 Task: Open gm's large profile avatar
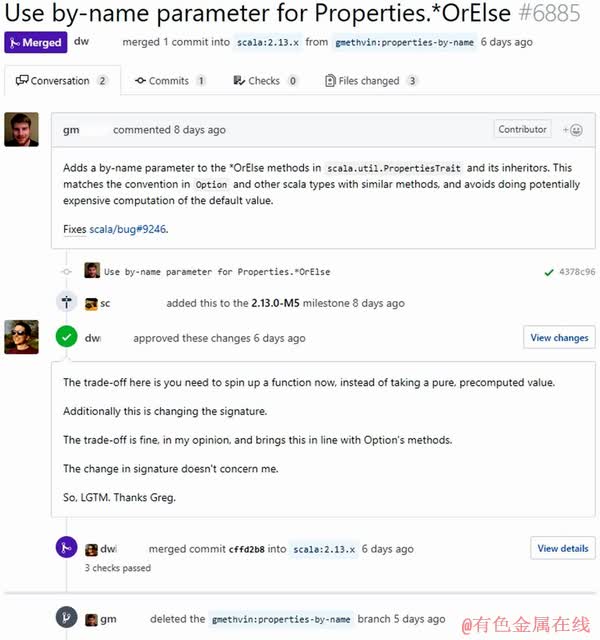22,129
